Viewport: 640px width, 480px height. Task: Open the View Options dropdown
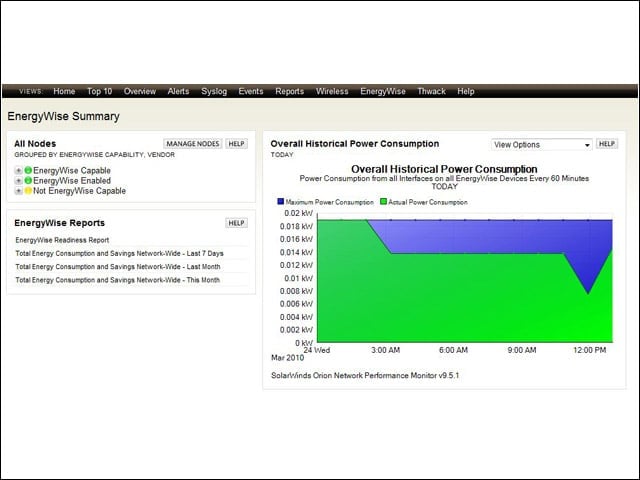(542, 145)
